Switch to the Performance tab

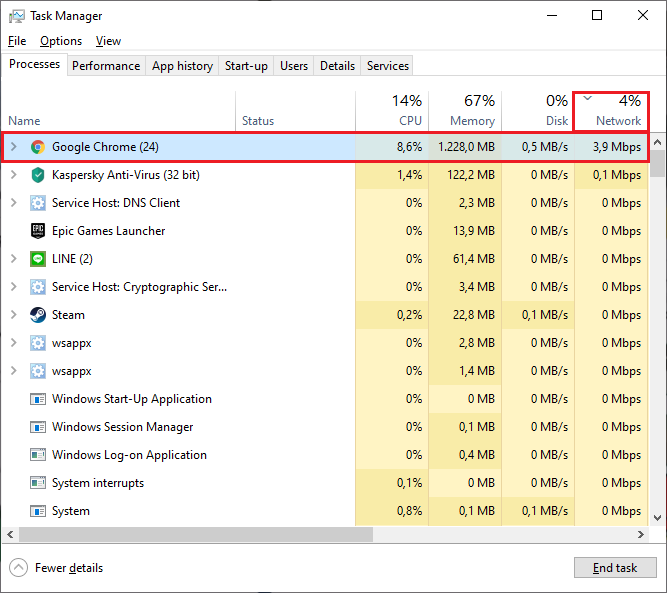click(x=106, y=66)
